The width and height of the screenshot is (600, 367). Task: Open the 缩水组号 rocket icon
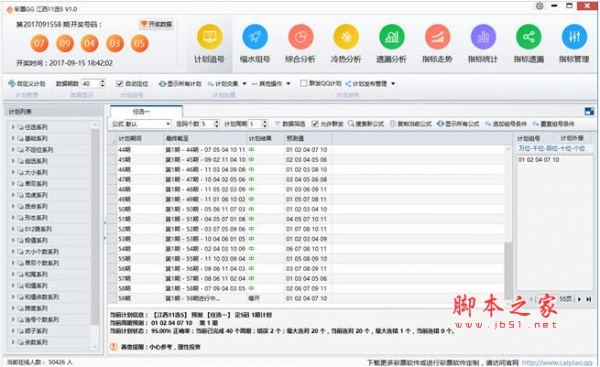coord(255,37)
